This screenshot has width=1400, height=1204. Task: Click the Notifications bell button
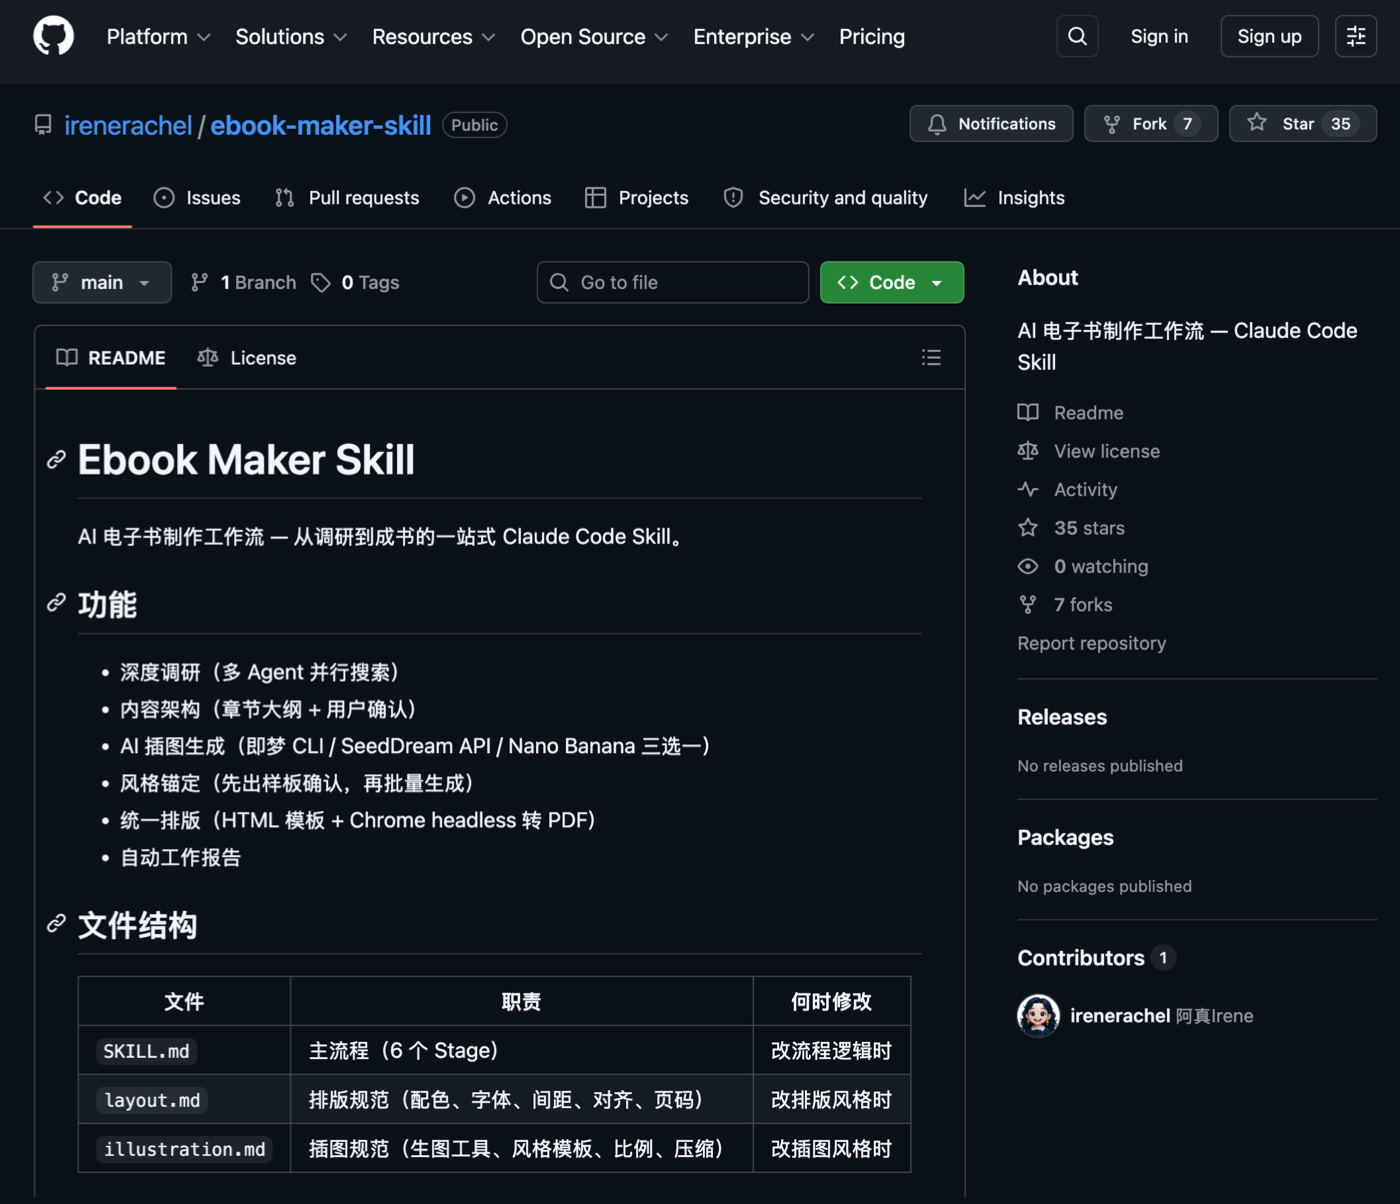[x=990, y=124]
